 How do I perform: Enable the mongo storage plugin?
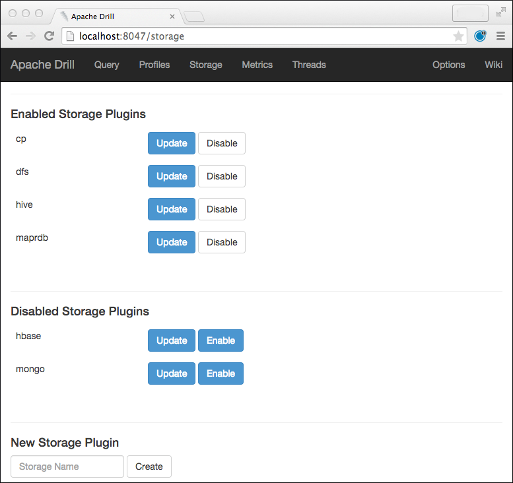[221, 374]
